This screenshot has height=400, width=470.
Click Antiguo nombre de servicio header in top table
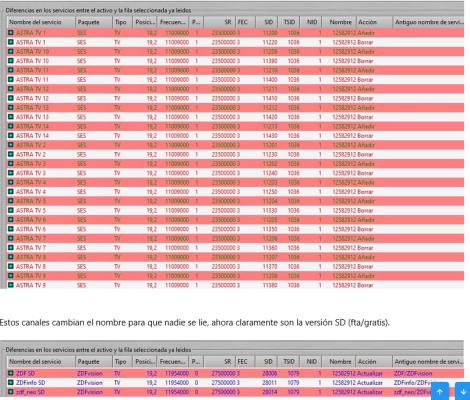click(x=428, y=22)
